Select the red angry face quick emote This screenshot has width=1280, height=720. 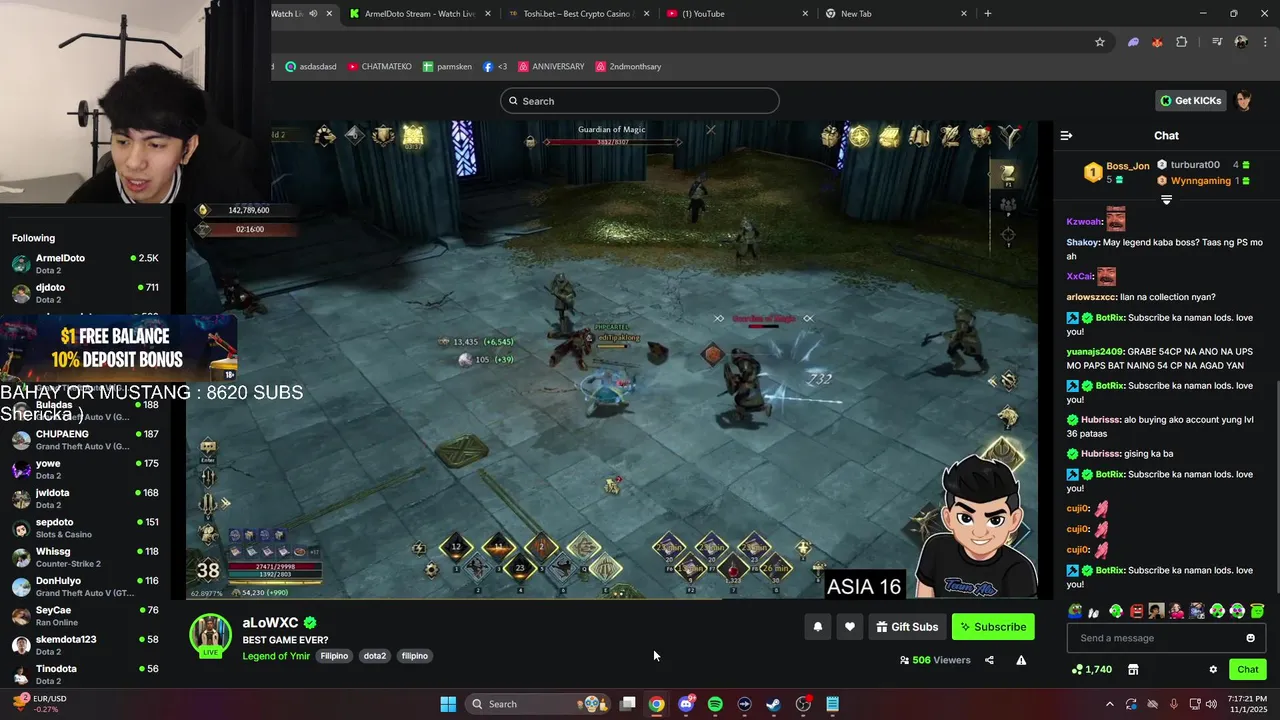(1136, 611)
